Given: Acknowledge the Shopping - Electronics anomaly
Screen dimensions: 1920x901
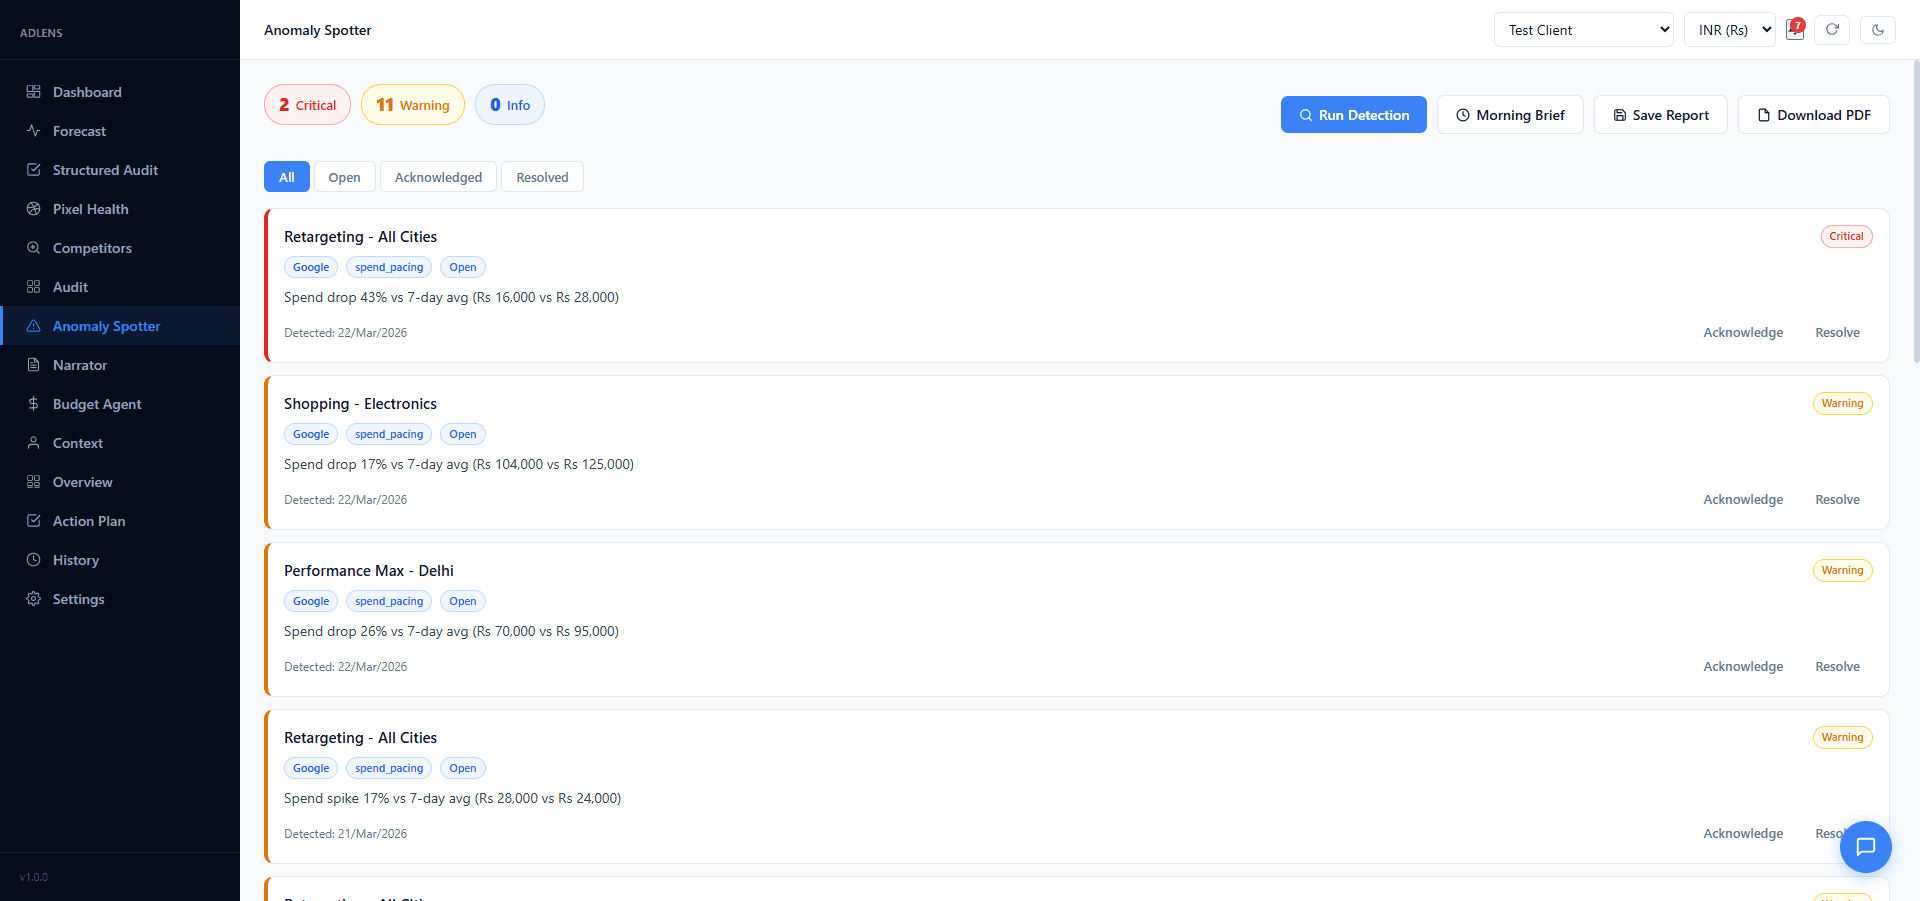Looking at the screenshot, I should coord(1743,500).
